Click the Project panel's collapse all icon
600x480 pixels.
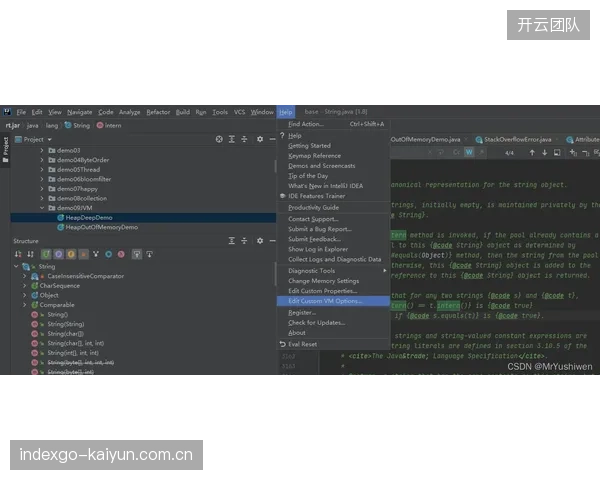(244, 139)
